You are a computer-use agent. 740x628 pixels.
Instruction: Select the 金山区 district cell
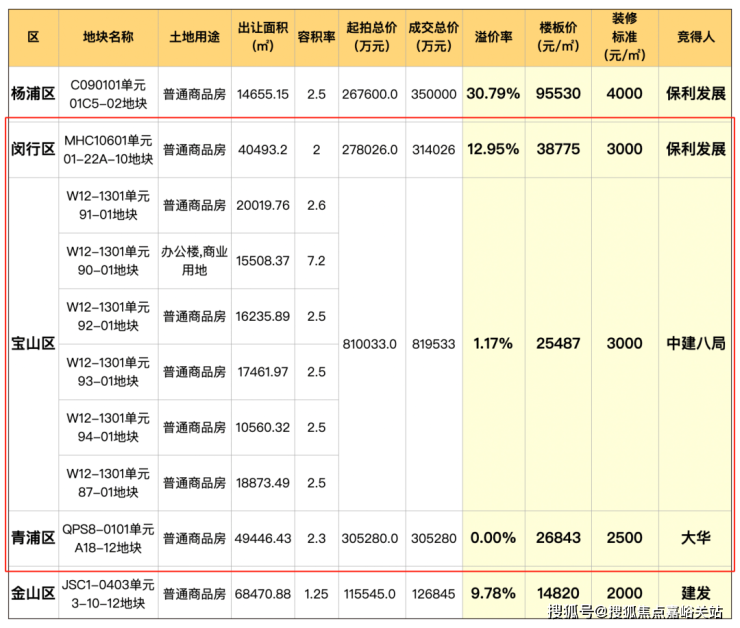coord(32,593)
